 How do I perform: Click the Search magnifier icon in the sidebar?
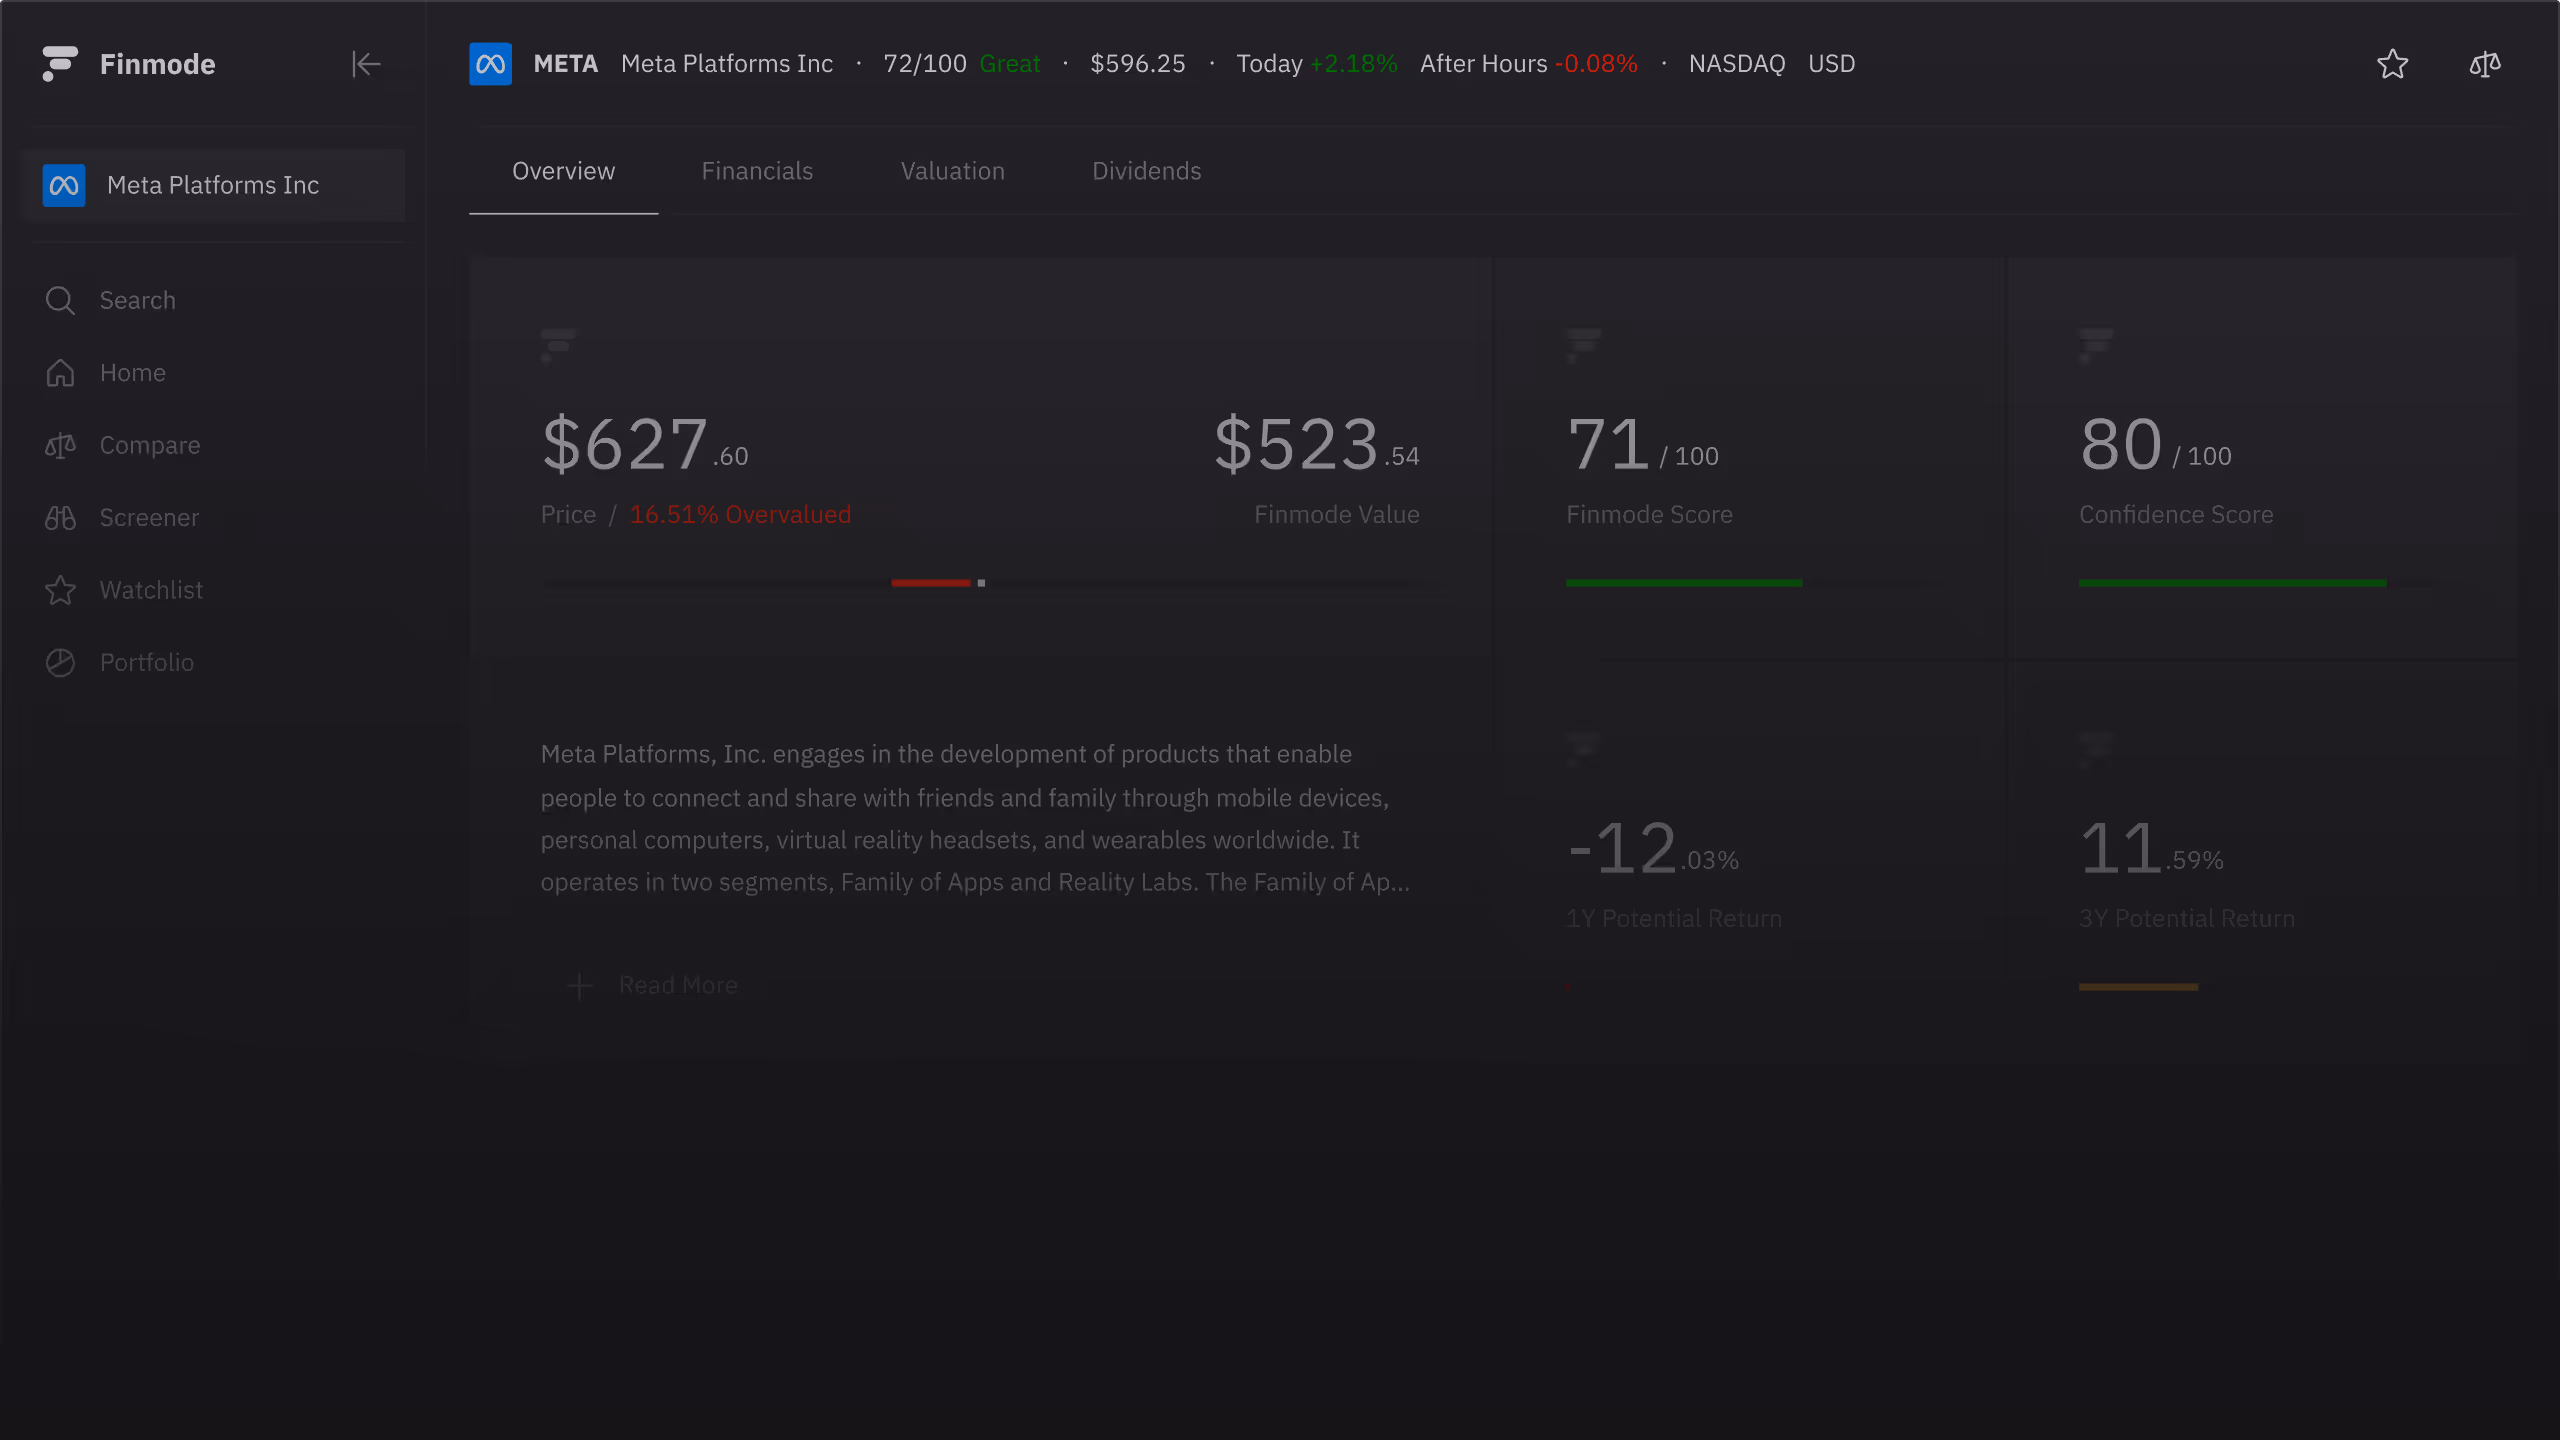(x=60, y=300)
